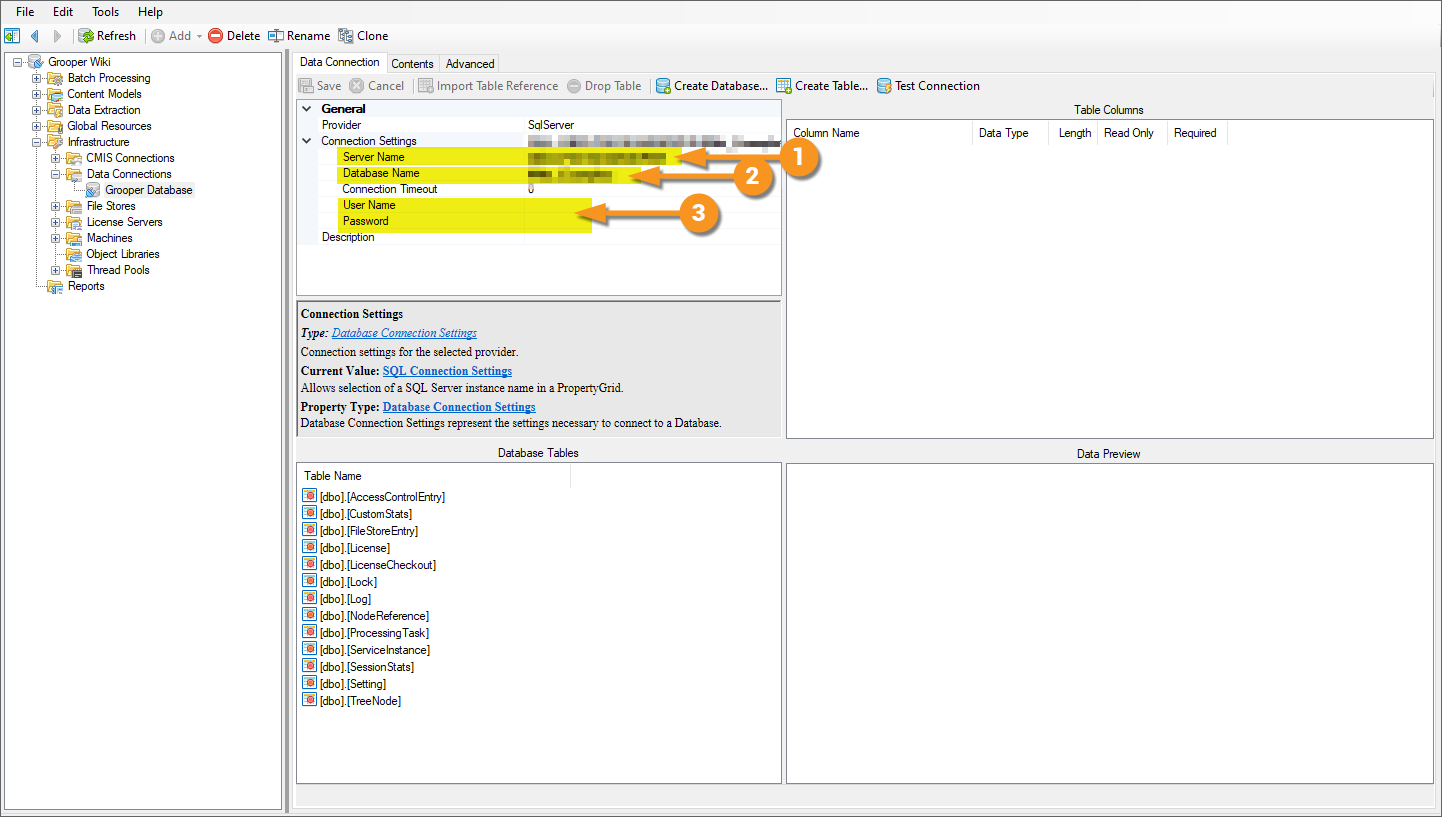Click the red Delete icon

click(x=215, y=36)
